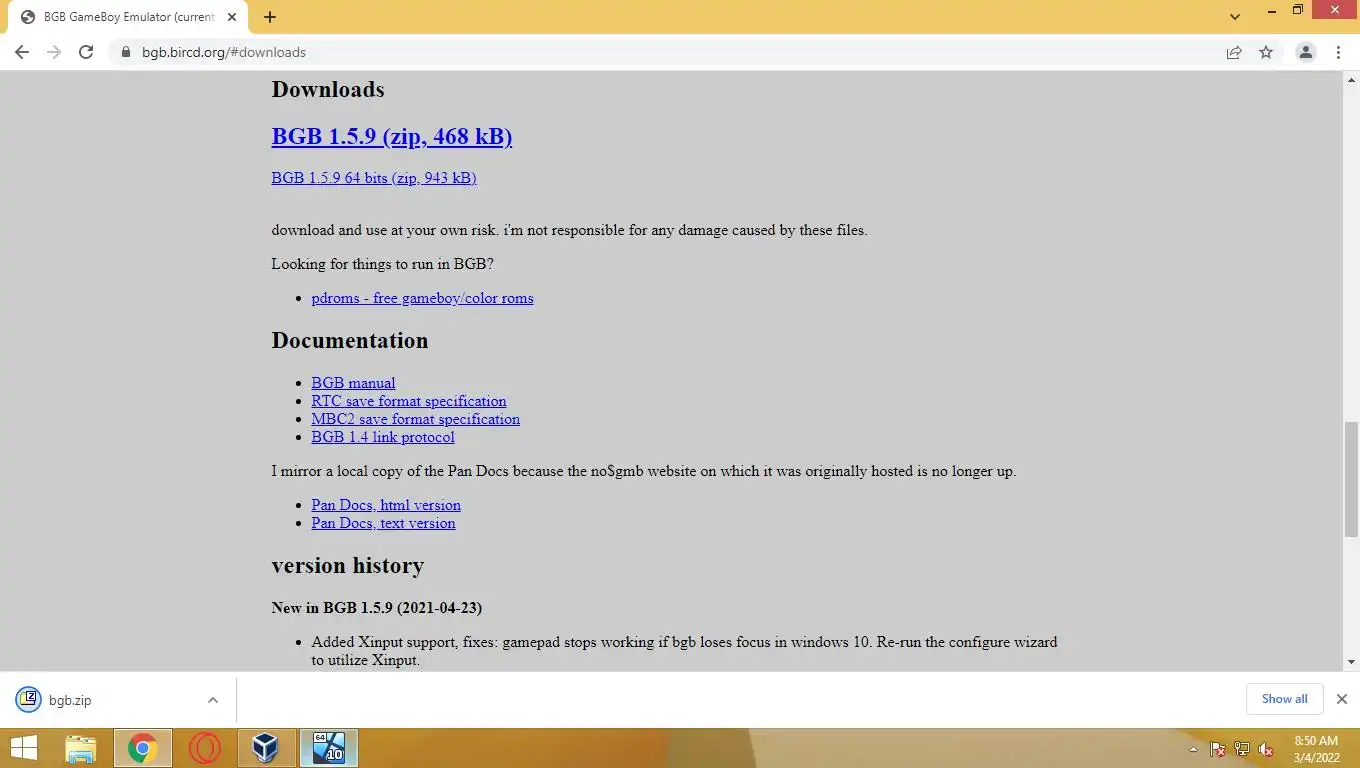The height and width of the screenshot is (768, 1360).
Task: Click the Chrome taskbar icon
Action: [x=142, y=748]
